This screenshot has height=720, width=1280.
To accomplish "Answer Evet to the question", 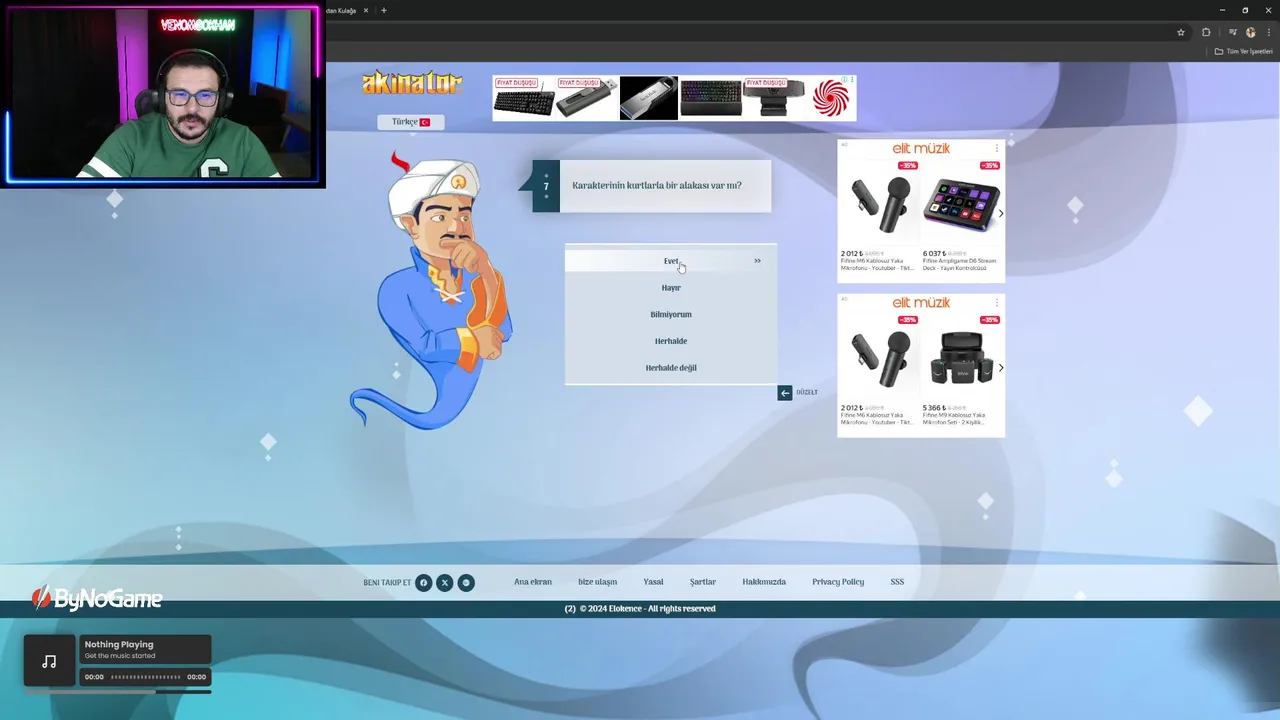I will pos(671,261).
